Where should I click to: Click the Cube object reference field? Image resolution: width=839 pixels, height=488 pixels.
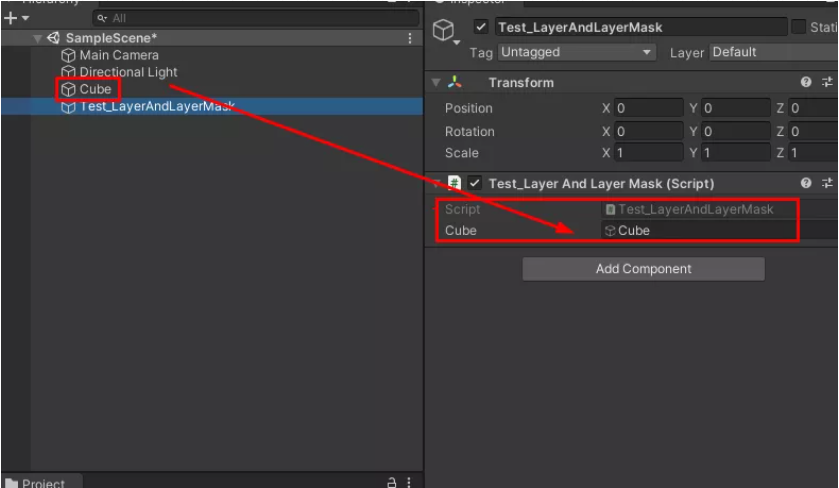(720, 231)
